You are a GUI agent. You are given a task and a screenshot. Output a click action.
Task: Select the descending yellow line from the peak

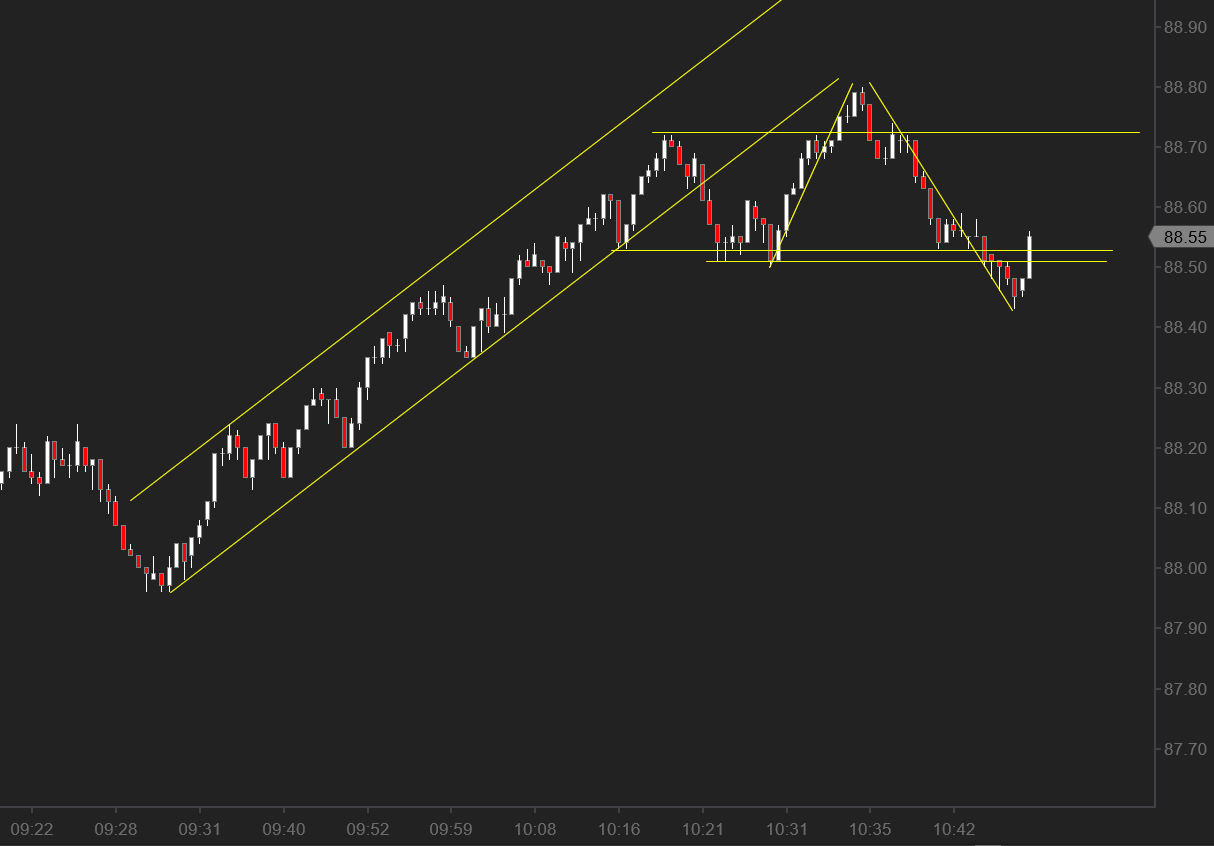pos(941,196)
